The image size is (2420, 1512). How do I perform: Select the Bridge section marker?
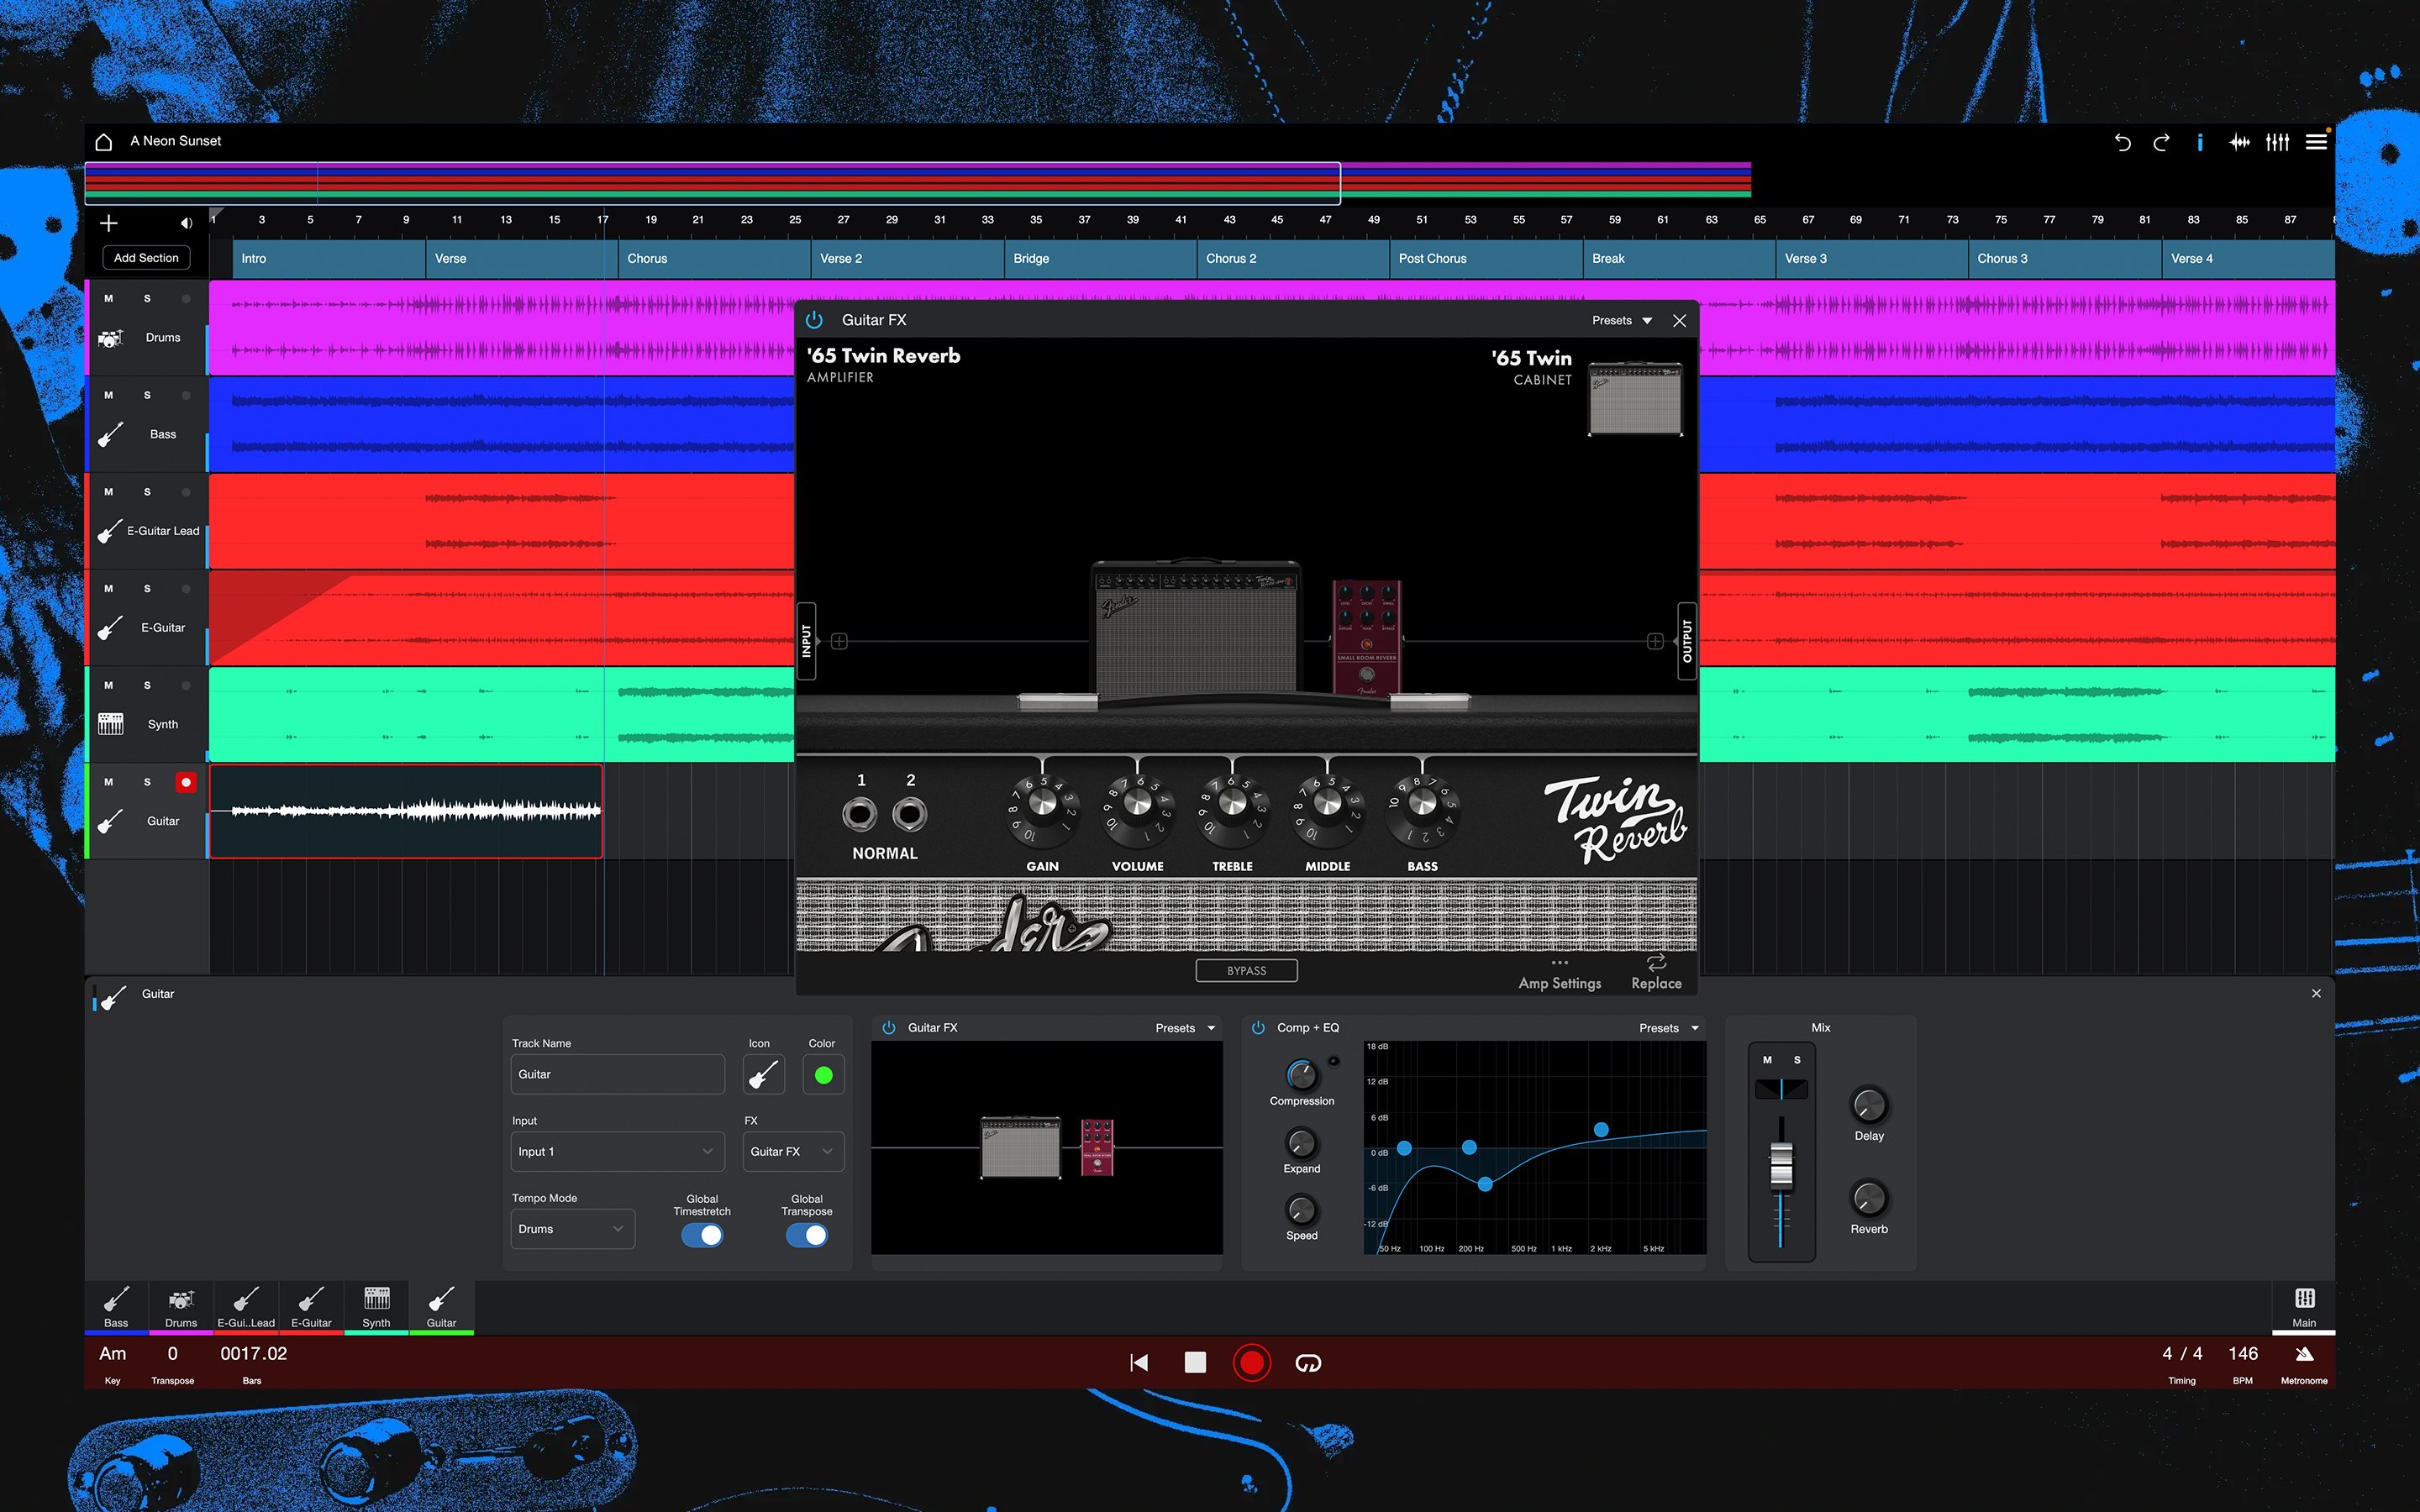click(x=1100, y=259)
